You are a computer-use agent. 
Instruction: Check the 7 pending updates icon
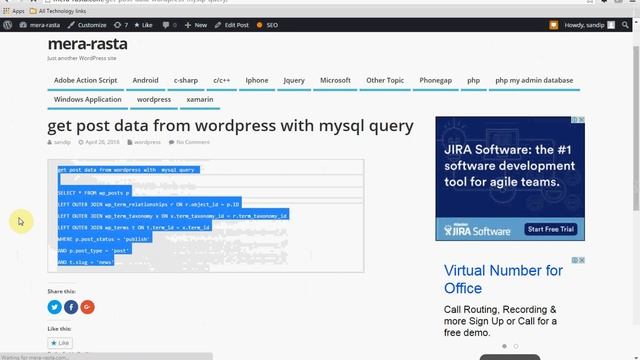(x=121, y=25)
